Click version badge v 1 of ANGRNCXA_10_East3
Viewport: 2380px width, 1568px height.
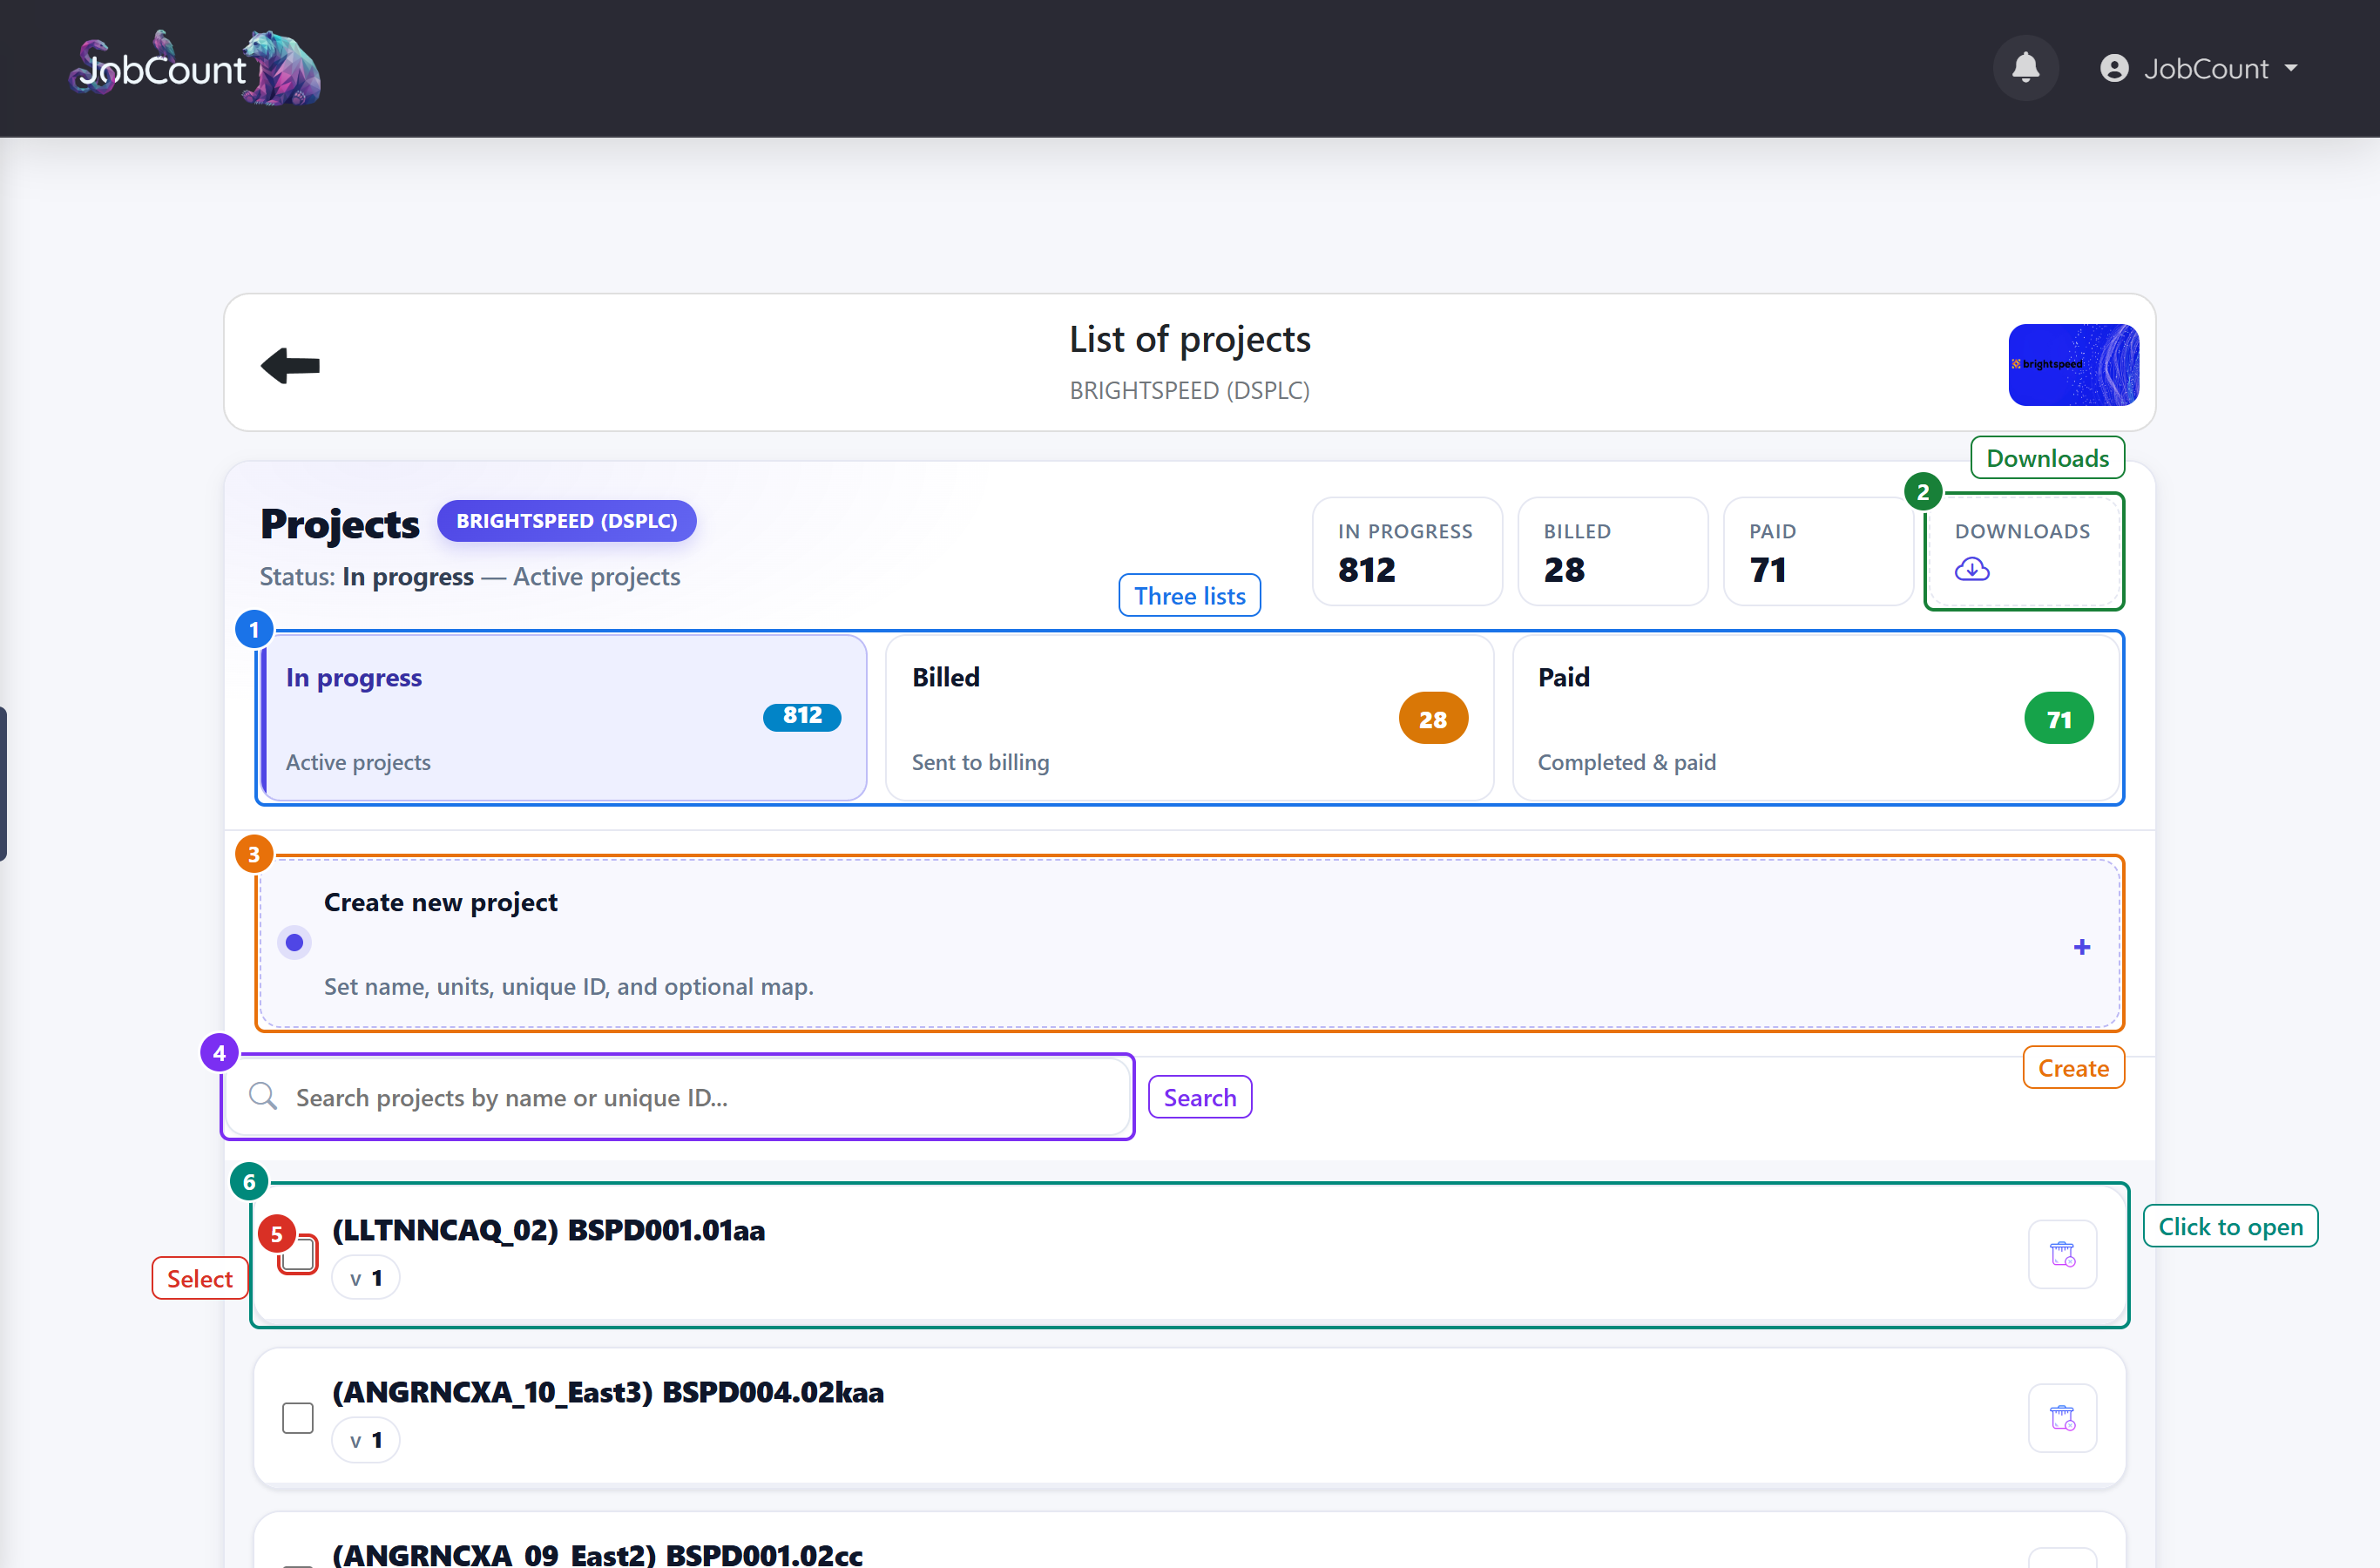click(x=366, y=1440)
